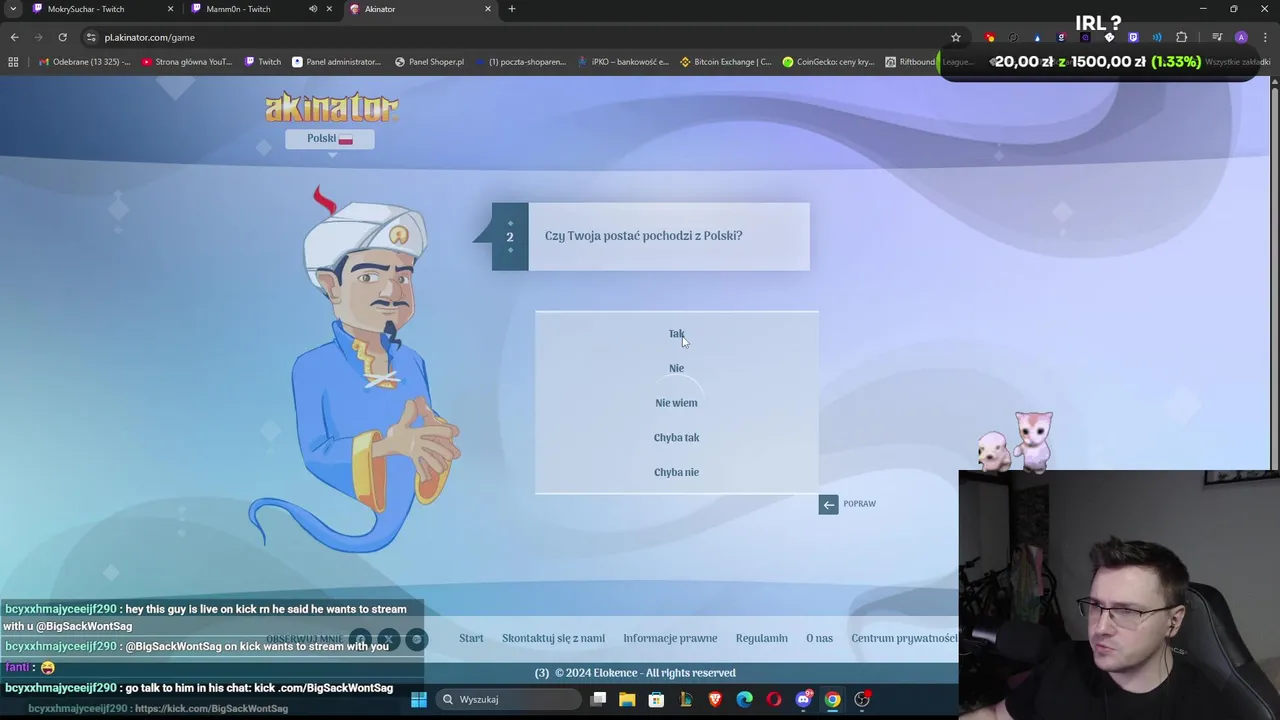Image resolution: width=1280 pixels, height=720 pixels.
Task: Choose the 'Nie wiem' answer
Action: click(x=676, y=403)
